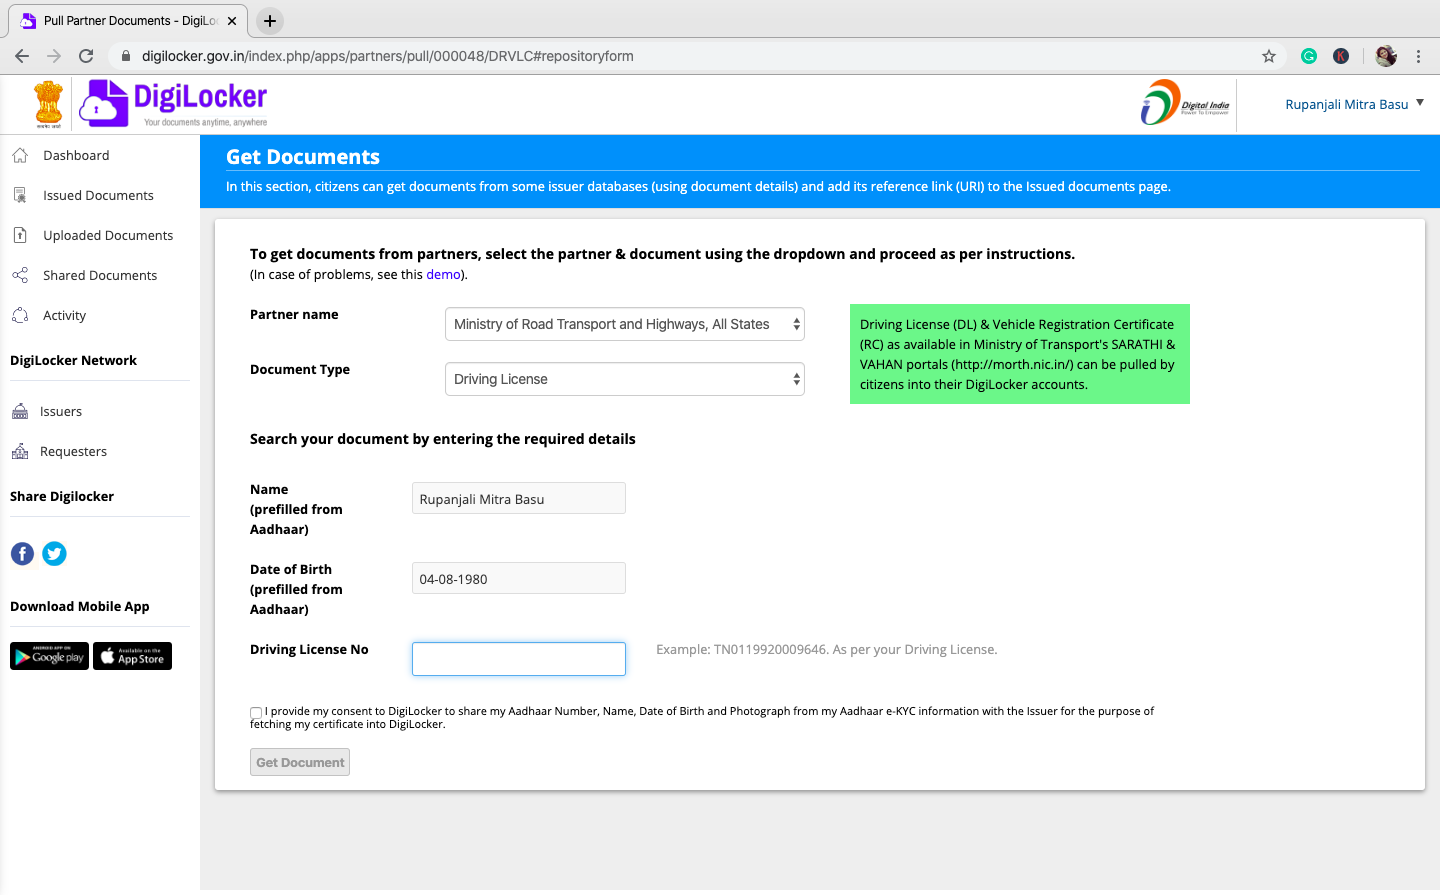Image resolution: width=1440 pixels, height=895 pixels.
Task: Click the prefilled Name field
Action: [519, 498]
